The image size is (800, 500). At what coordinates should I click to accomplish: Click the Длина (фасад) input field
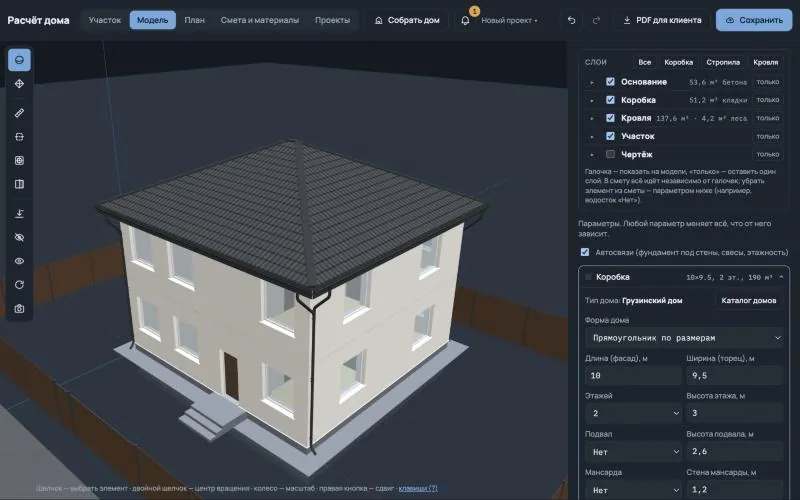(633, 376)
